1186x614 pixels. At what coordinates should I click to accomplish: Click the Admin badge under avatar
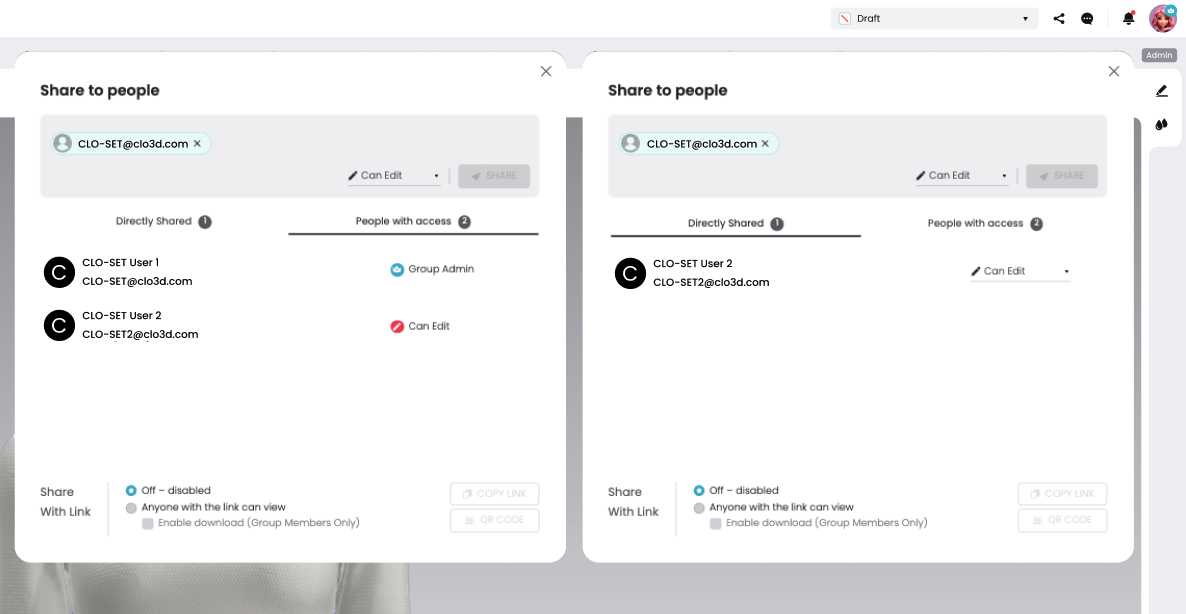tap(1159, 55)
